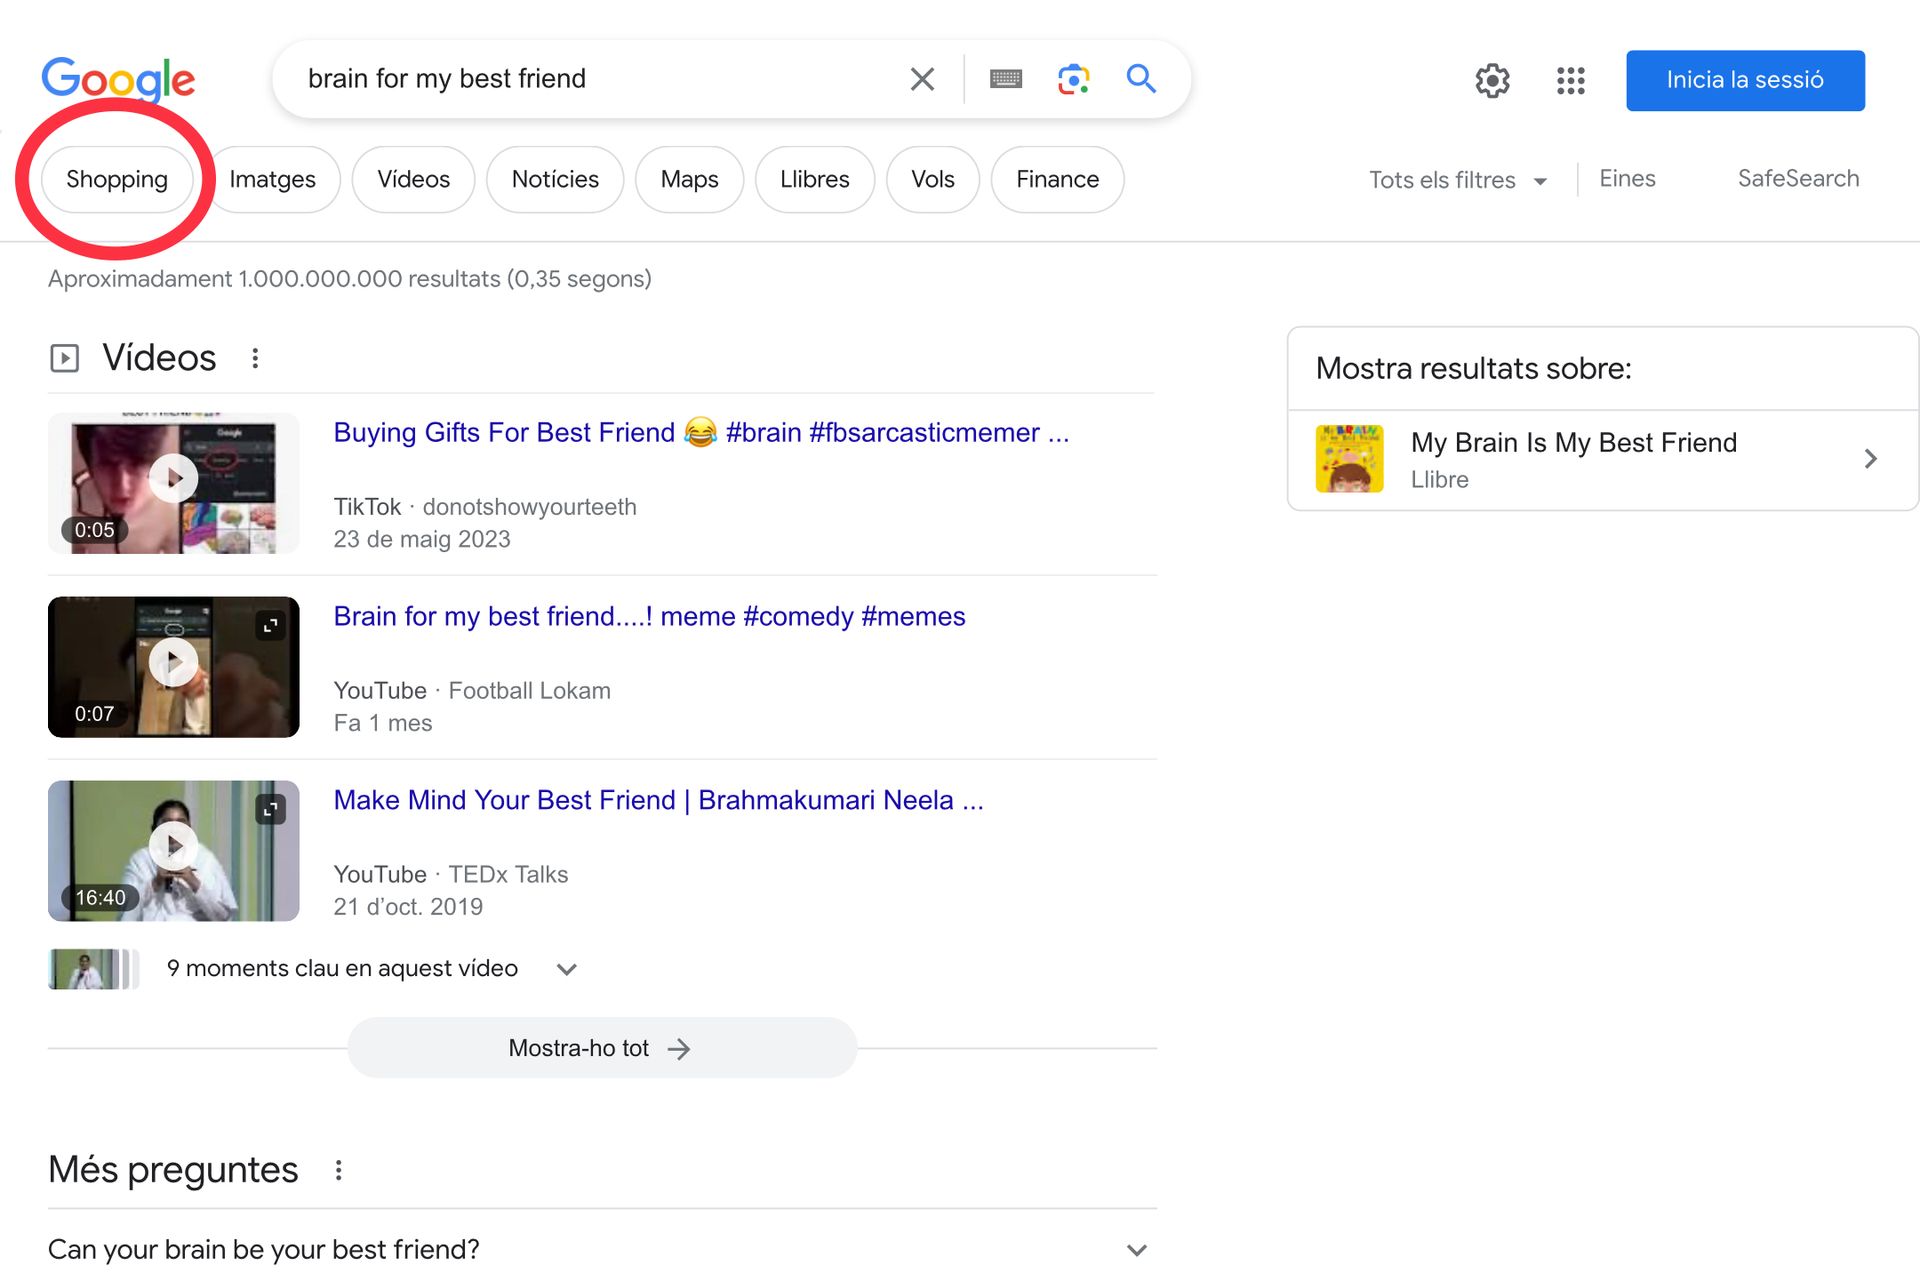Open the settings gear icon
The height and width of the screenshot is (1274, 1920).
pos(1492,80)
